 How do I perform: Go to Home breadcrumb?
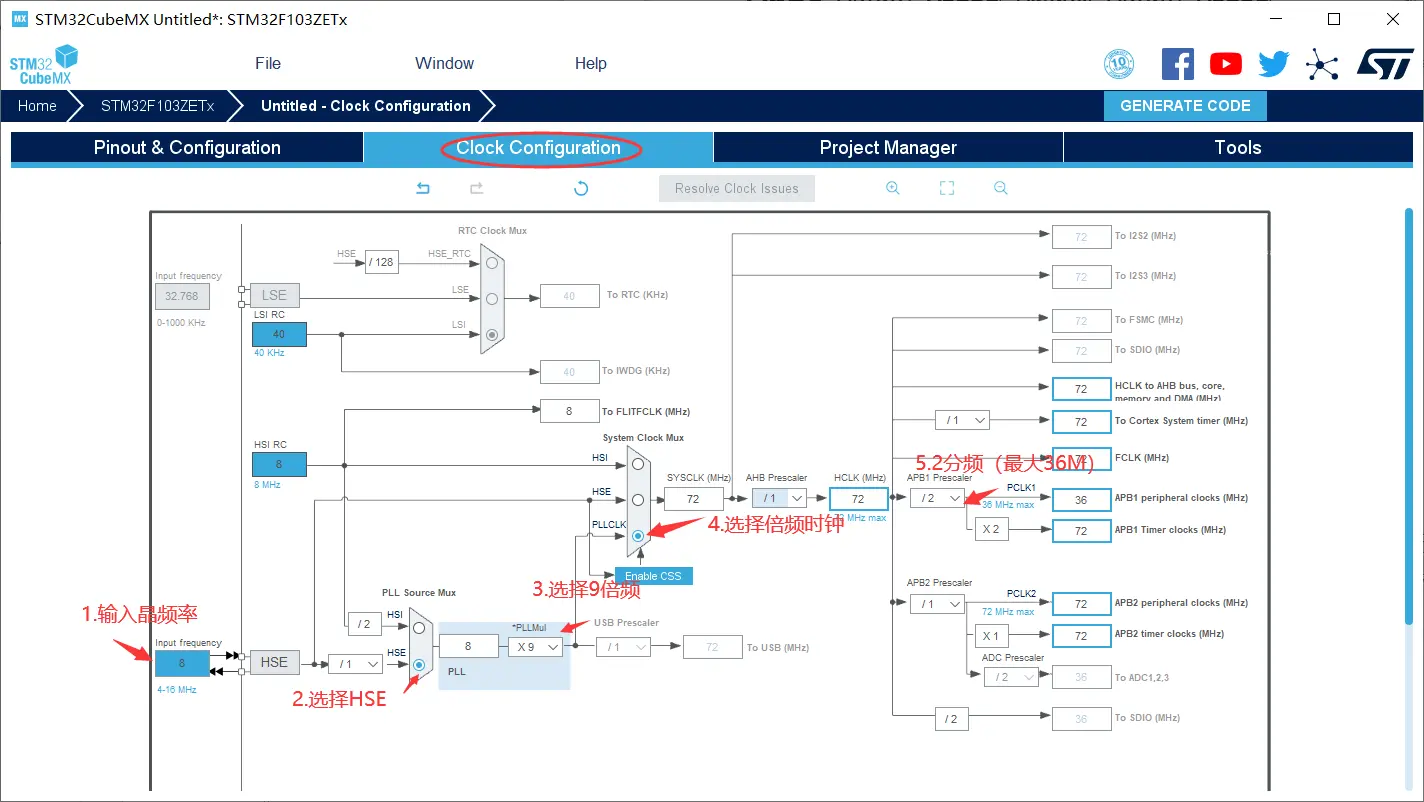coord(37,106)
